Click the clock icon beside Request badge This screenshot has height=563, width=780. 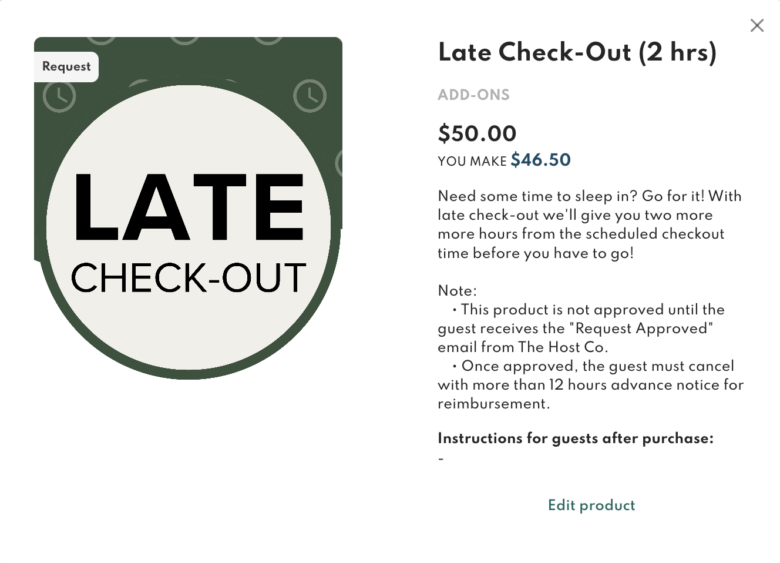pos(59,96)
